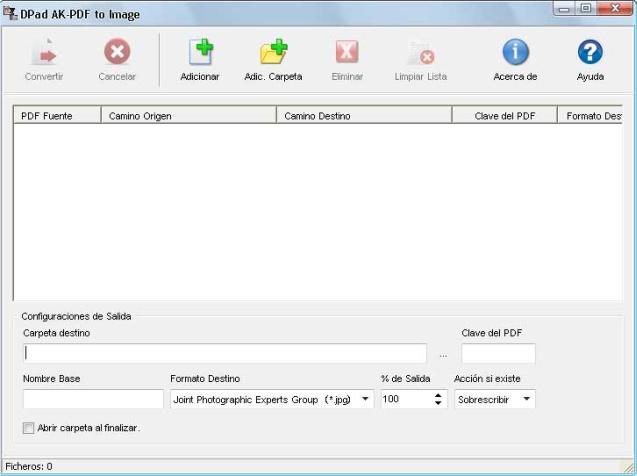Focus the Carpeta destino input field
Screen dimensions: 637x476
225,353
